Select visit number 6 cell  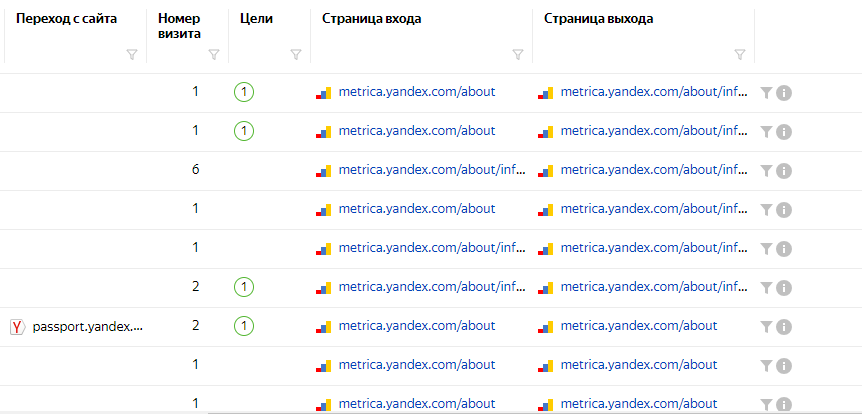point(196,170)
